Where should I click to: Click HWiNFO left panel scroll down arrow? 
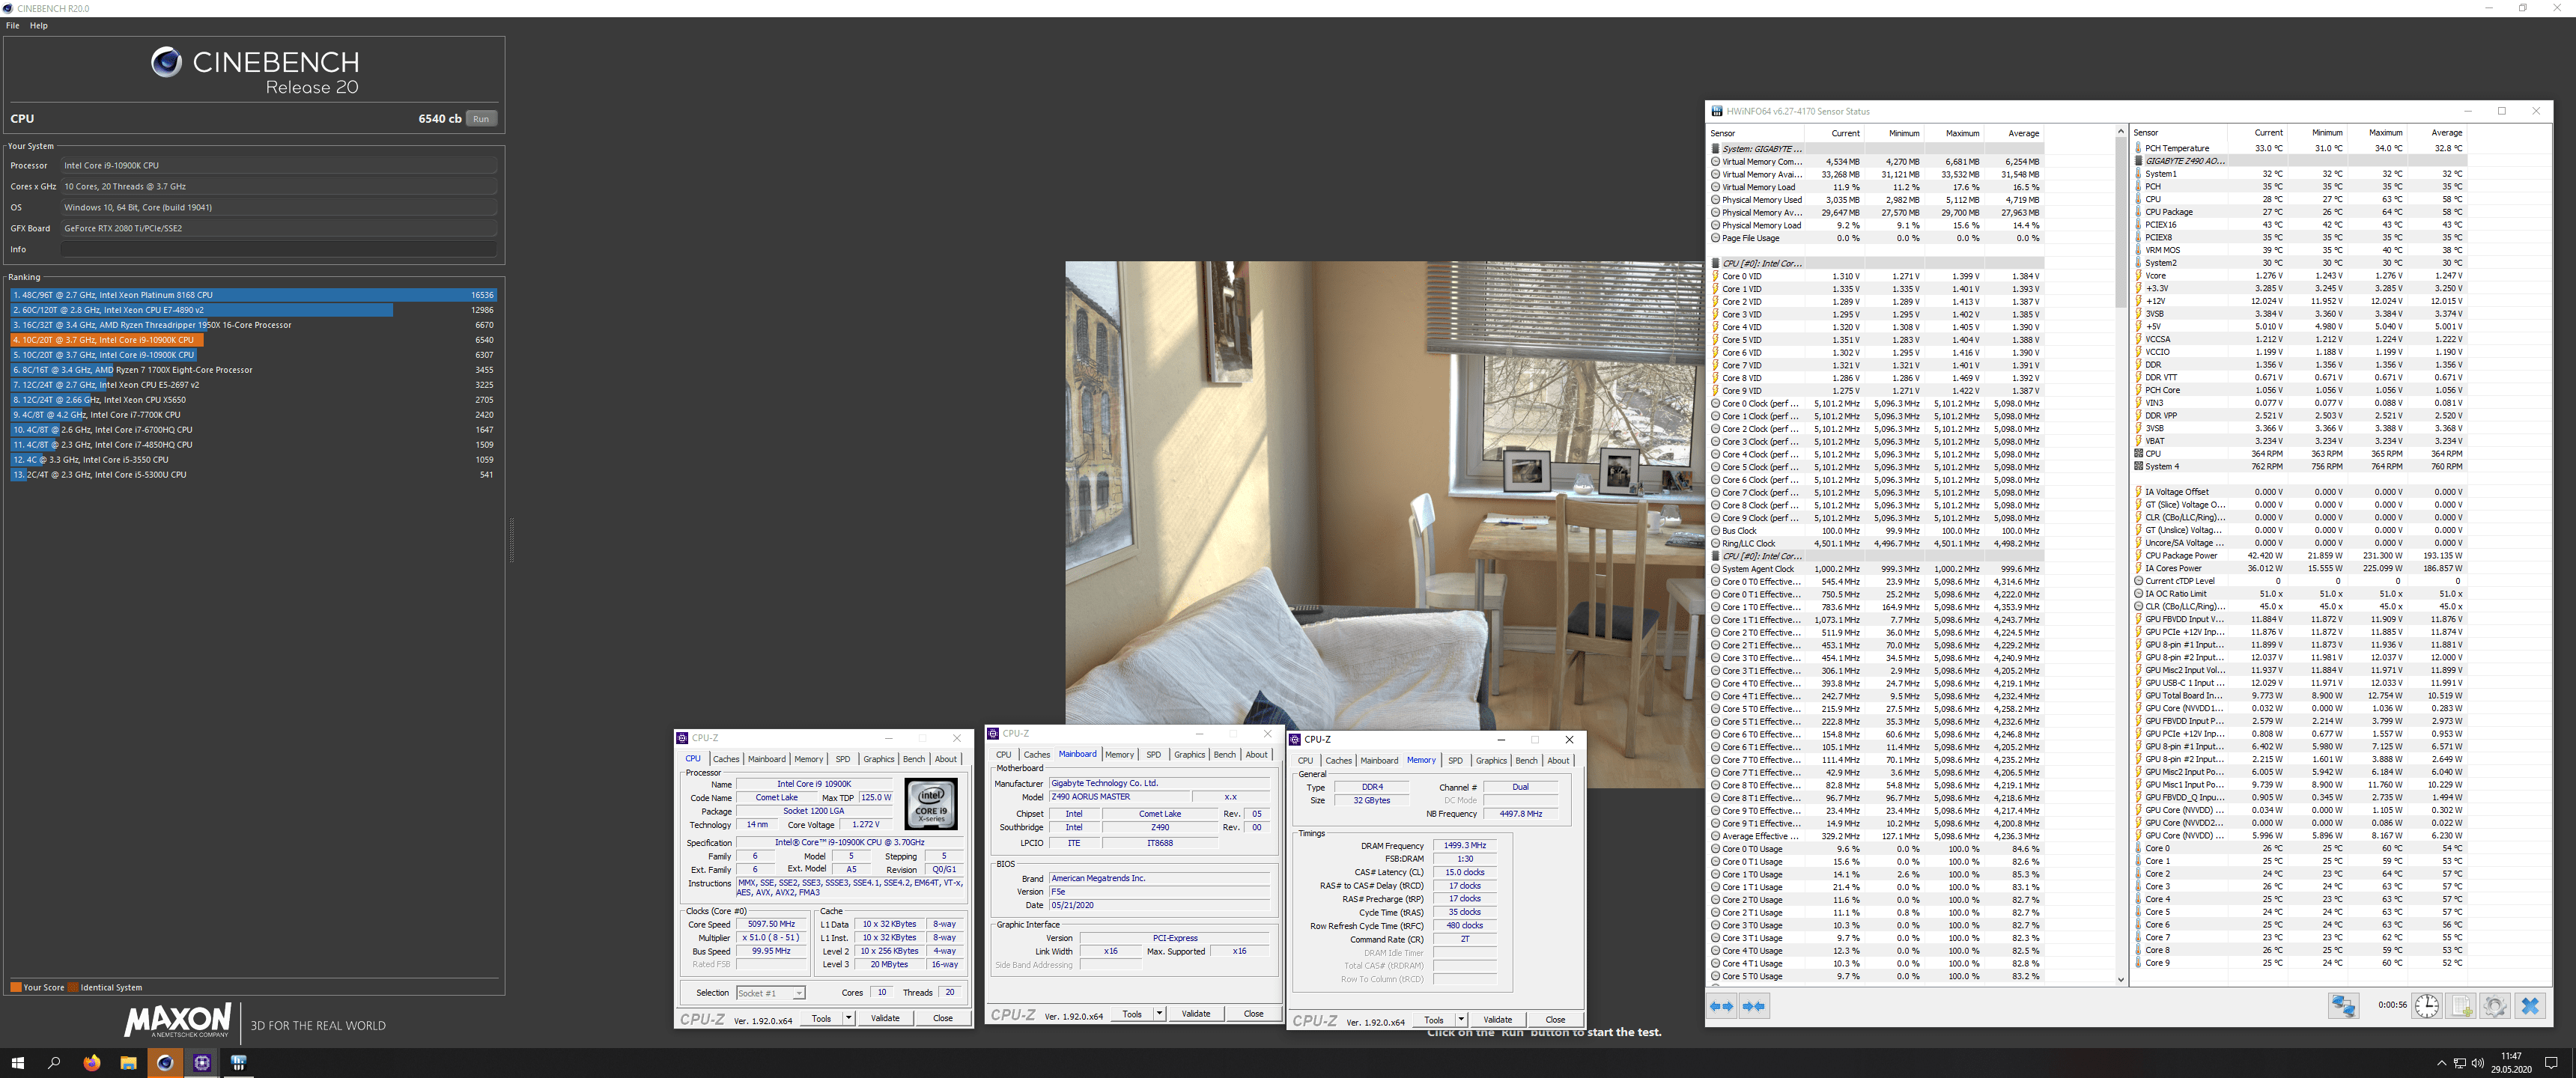click(2121, 980)
